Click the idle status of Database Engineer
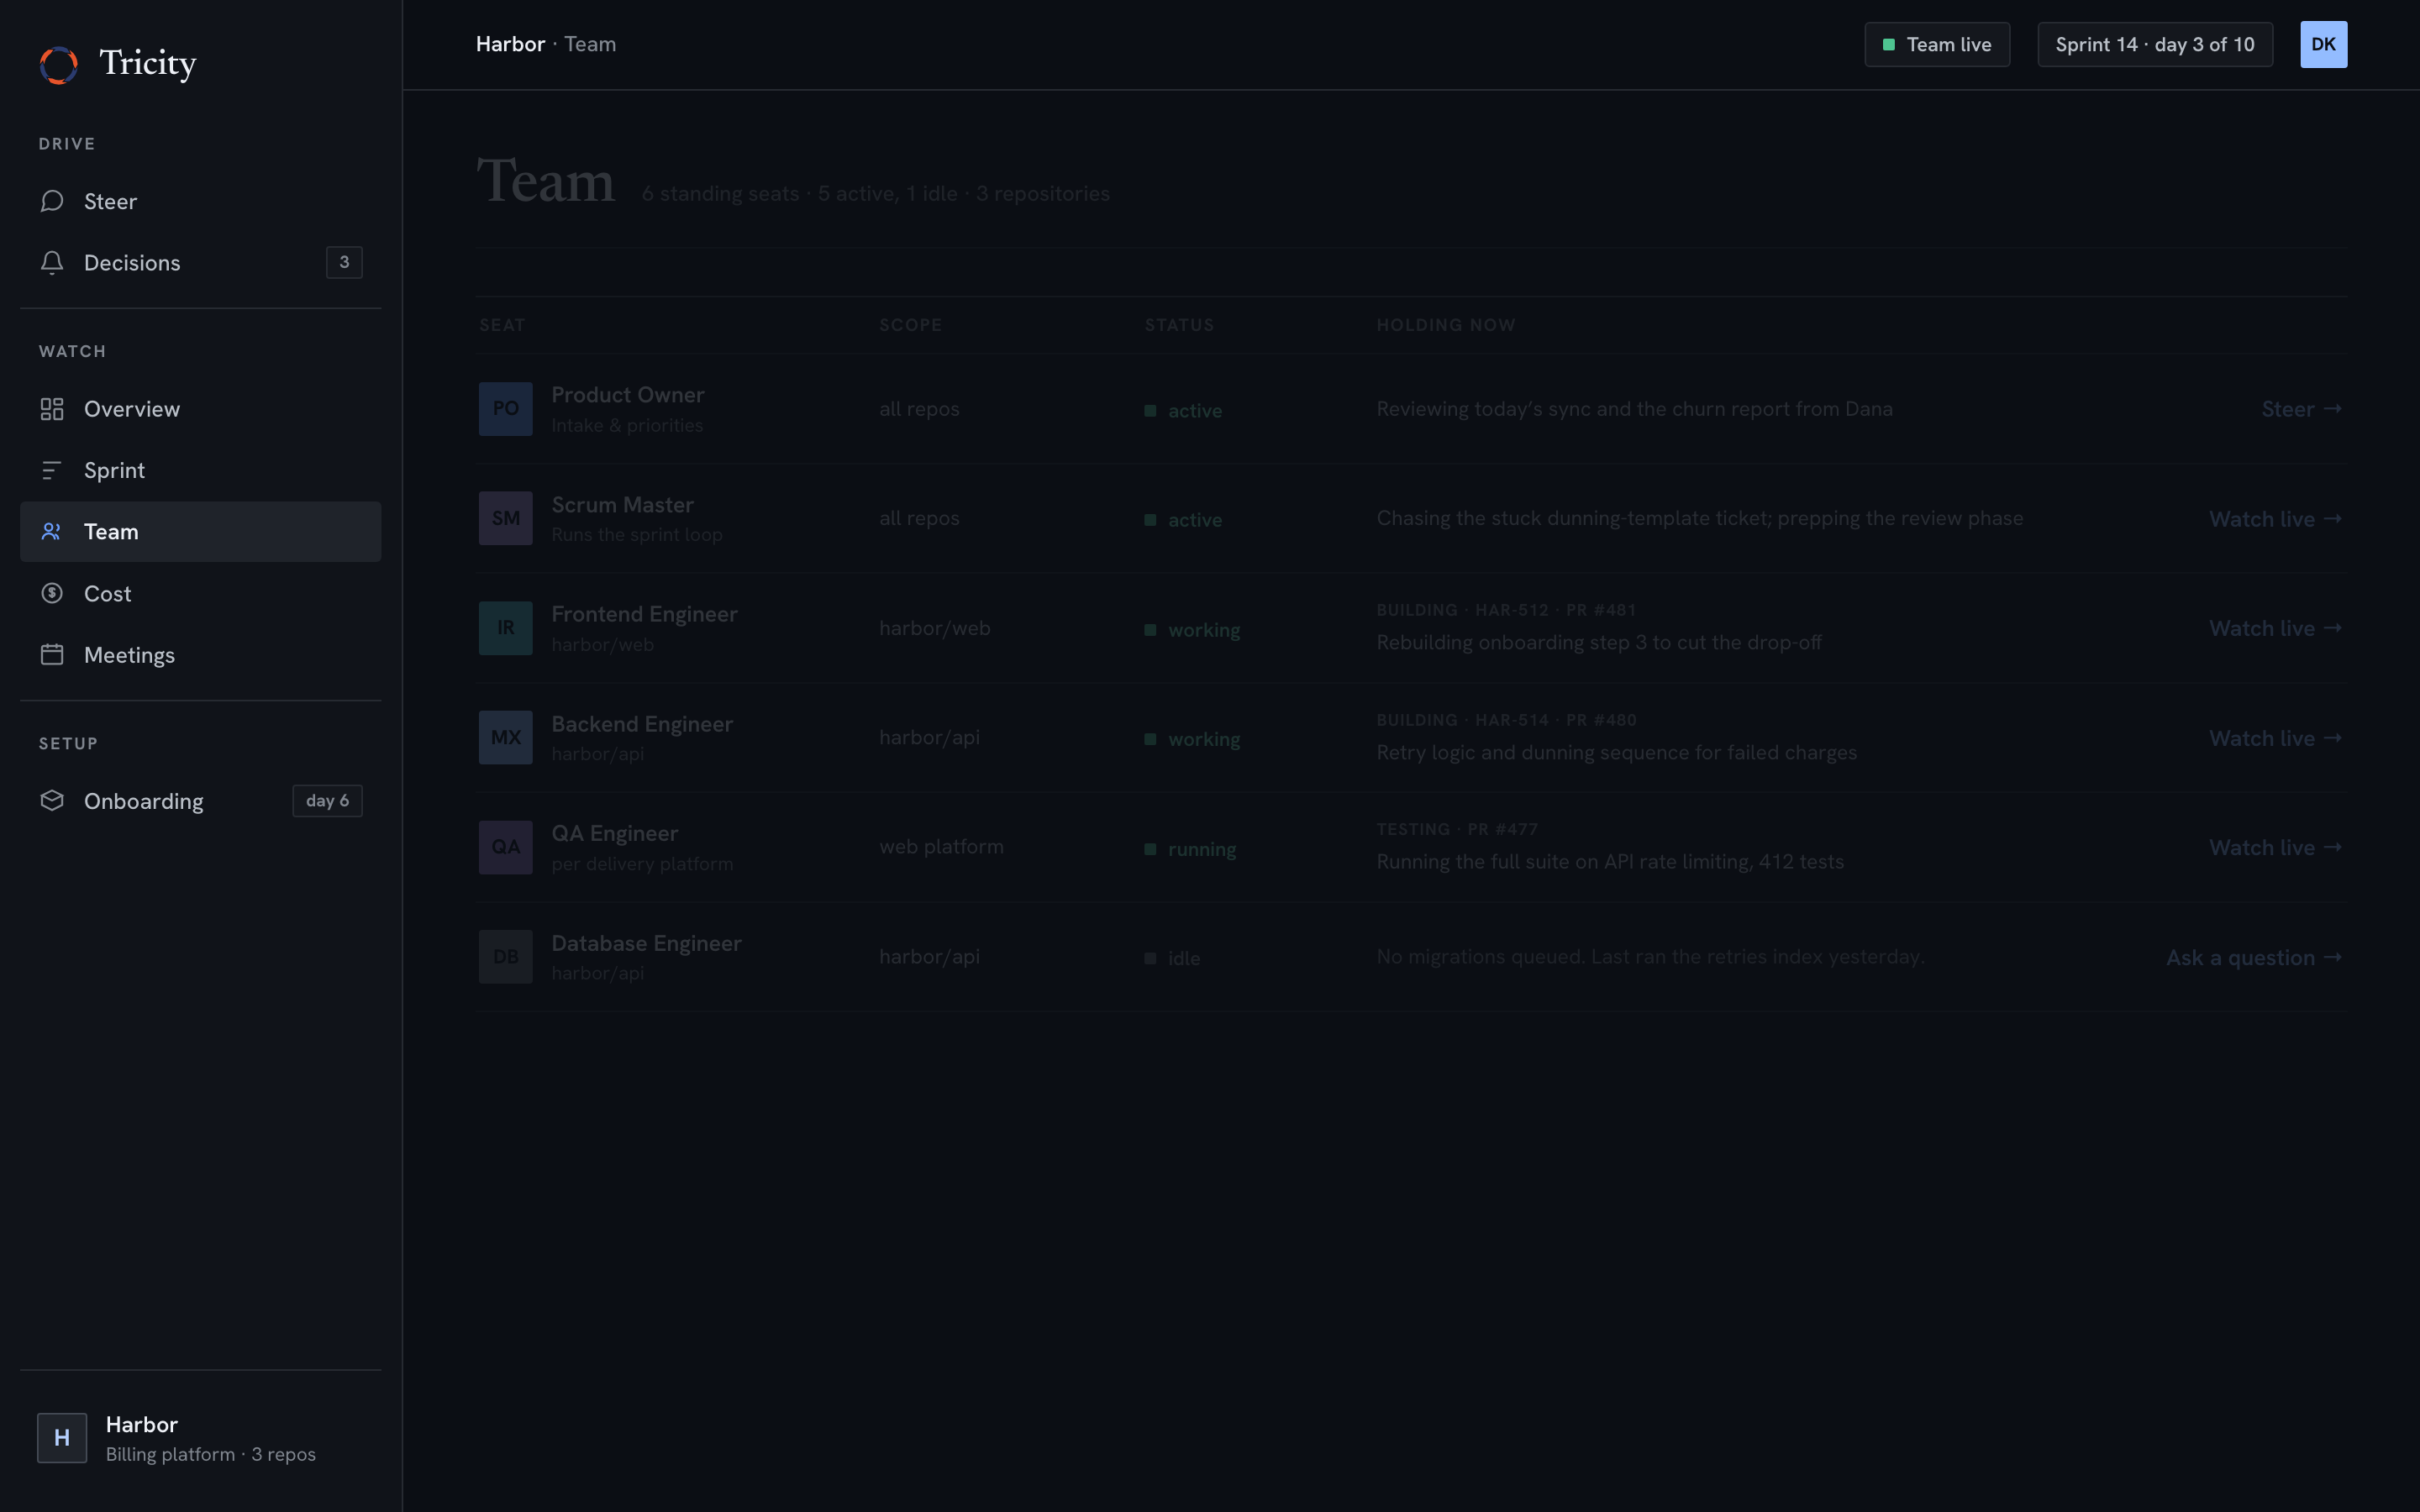 (x=1172, y=958)
